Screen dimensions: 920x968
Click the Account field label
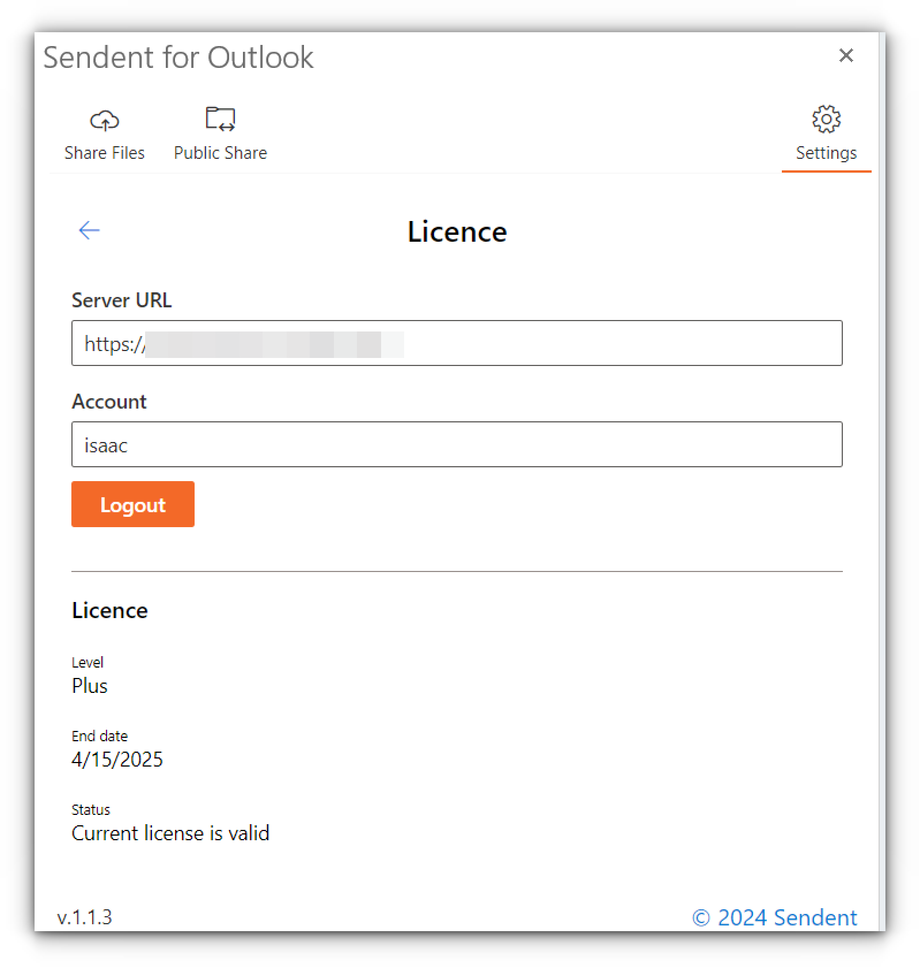click(x=109, y=402)
